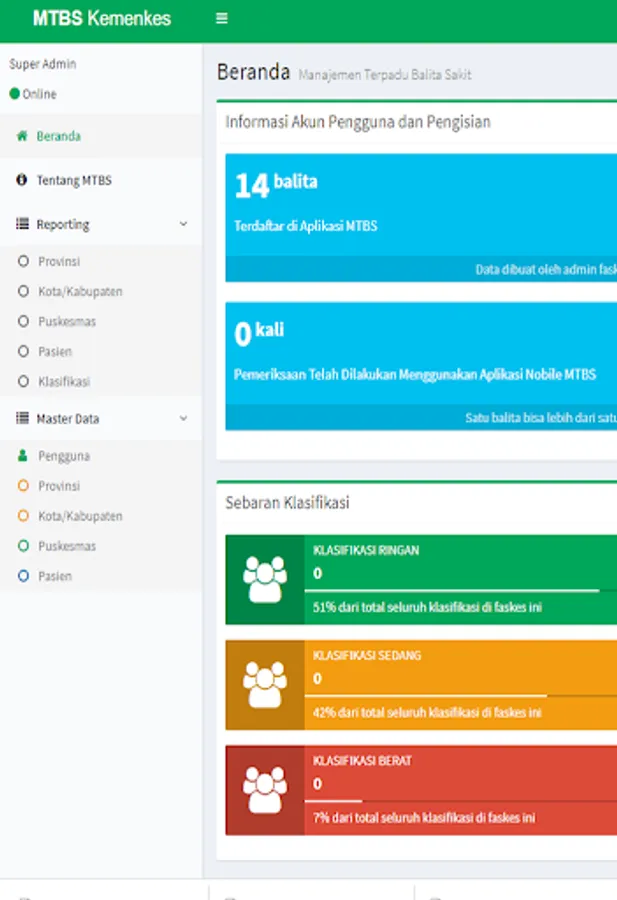Click the circle icon beside Reporting's Provinsi
The height and width of the screenshot is (900, 617).
[x=23, y=261]
